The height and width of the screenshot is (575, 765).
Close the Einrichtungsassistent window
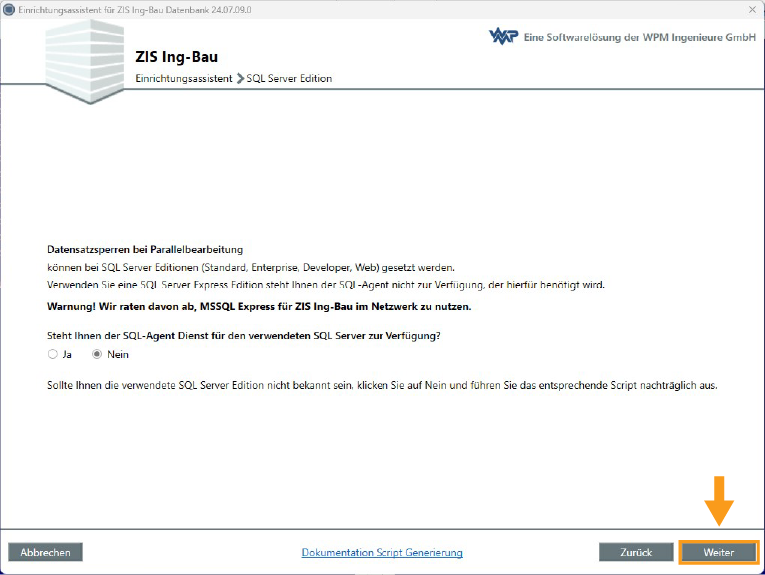coord(752,9)
